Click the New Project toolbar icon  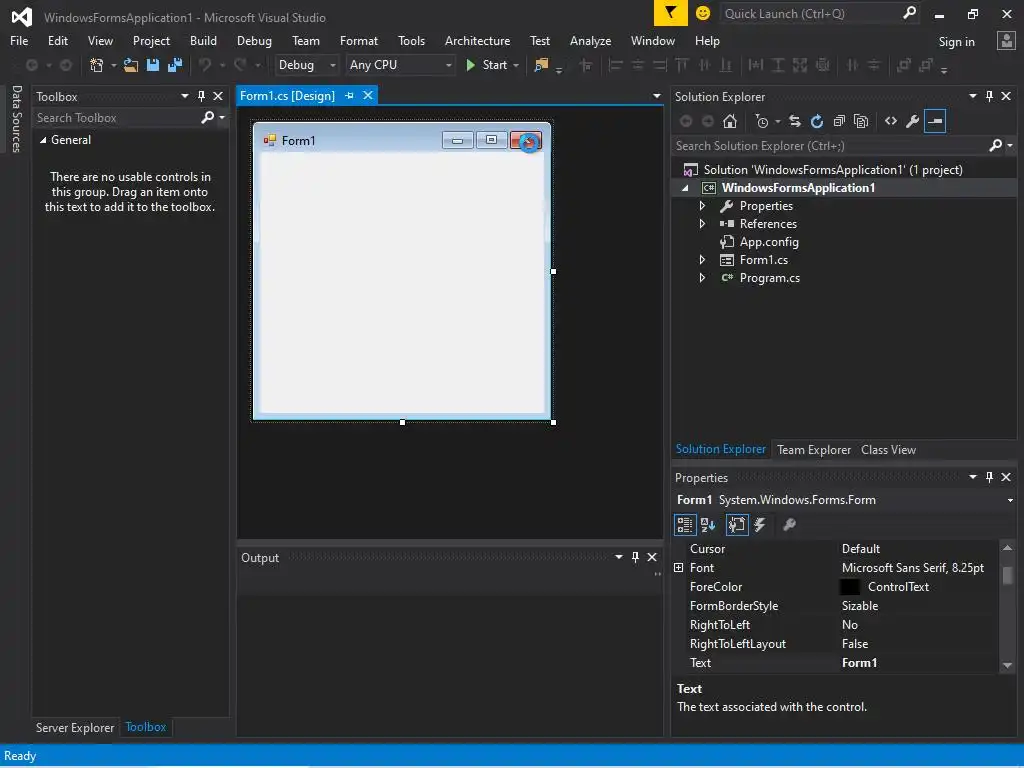tap(97, 65)
